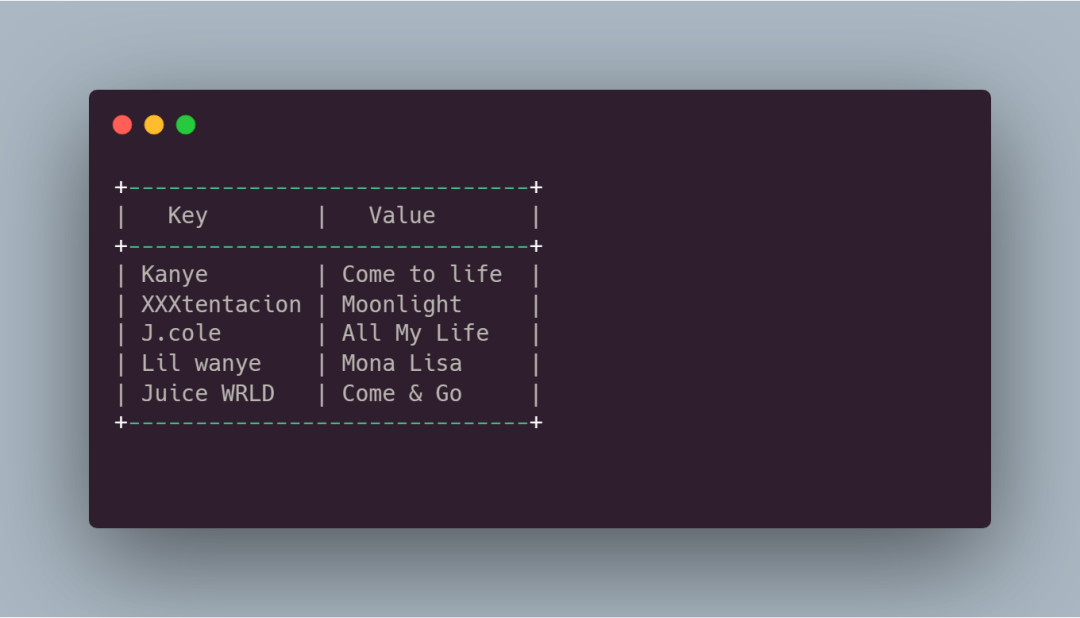Select the Kanye table entry
Screen dimensions: 1080x618
click(174, 275)
